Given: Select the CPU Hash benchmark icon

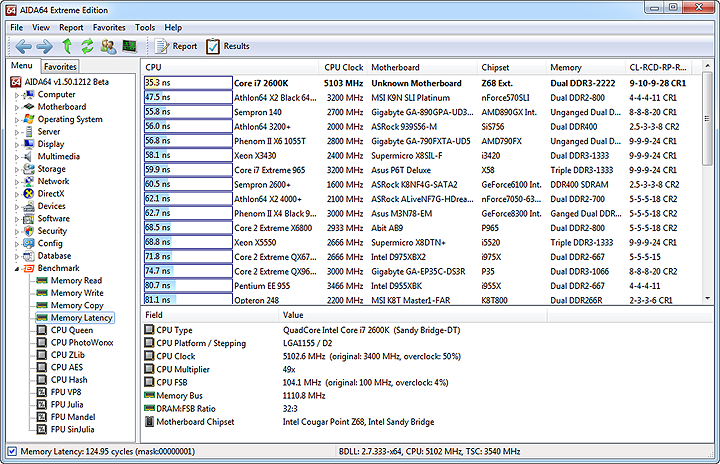Looking at the screenshot, I should [x=42, y=379].
